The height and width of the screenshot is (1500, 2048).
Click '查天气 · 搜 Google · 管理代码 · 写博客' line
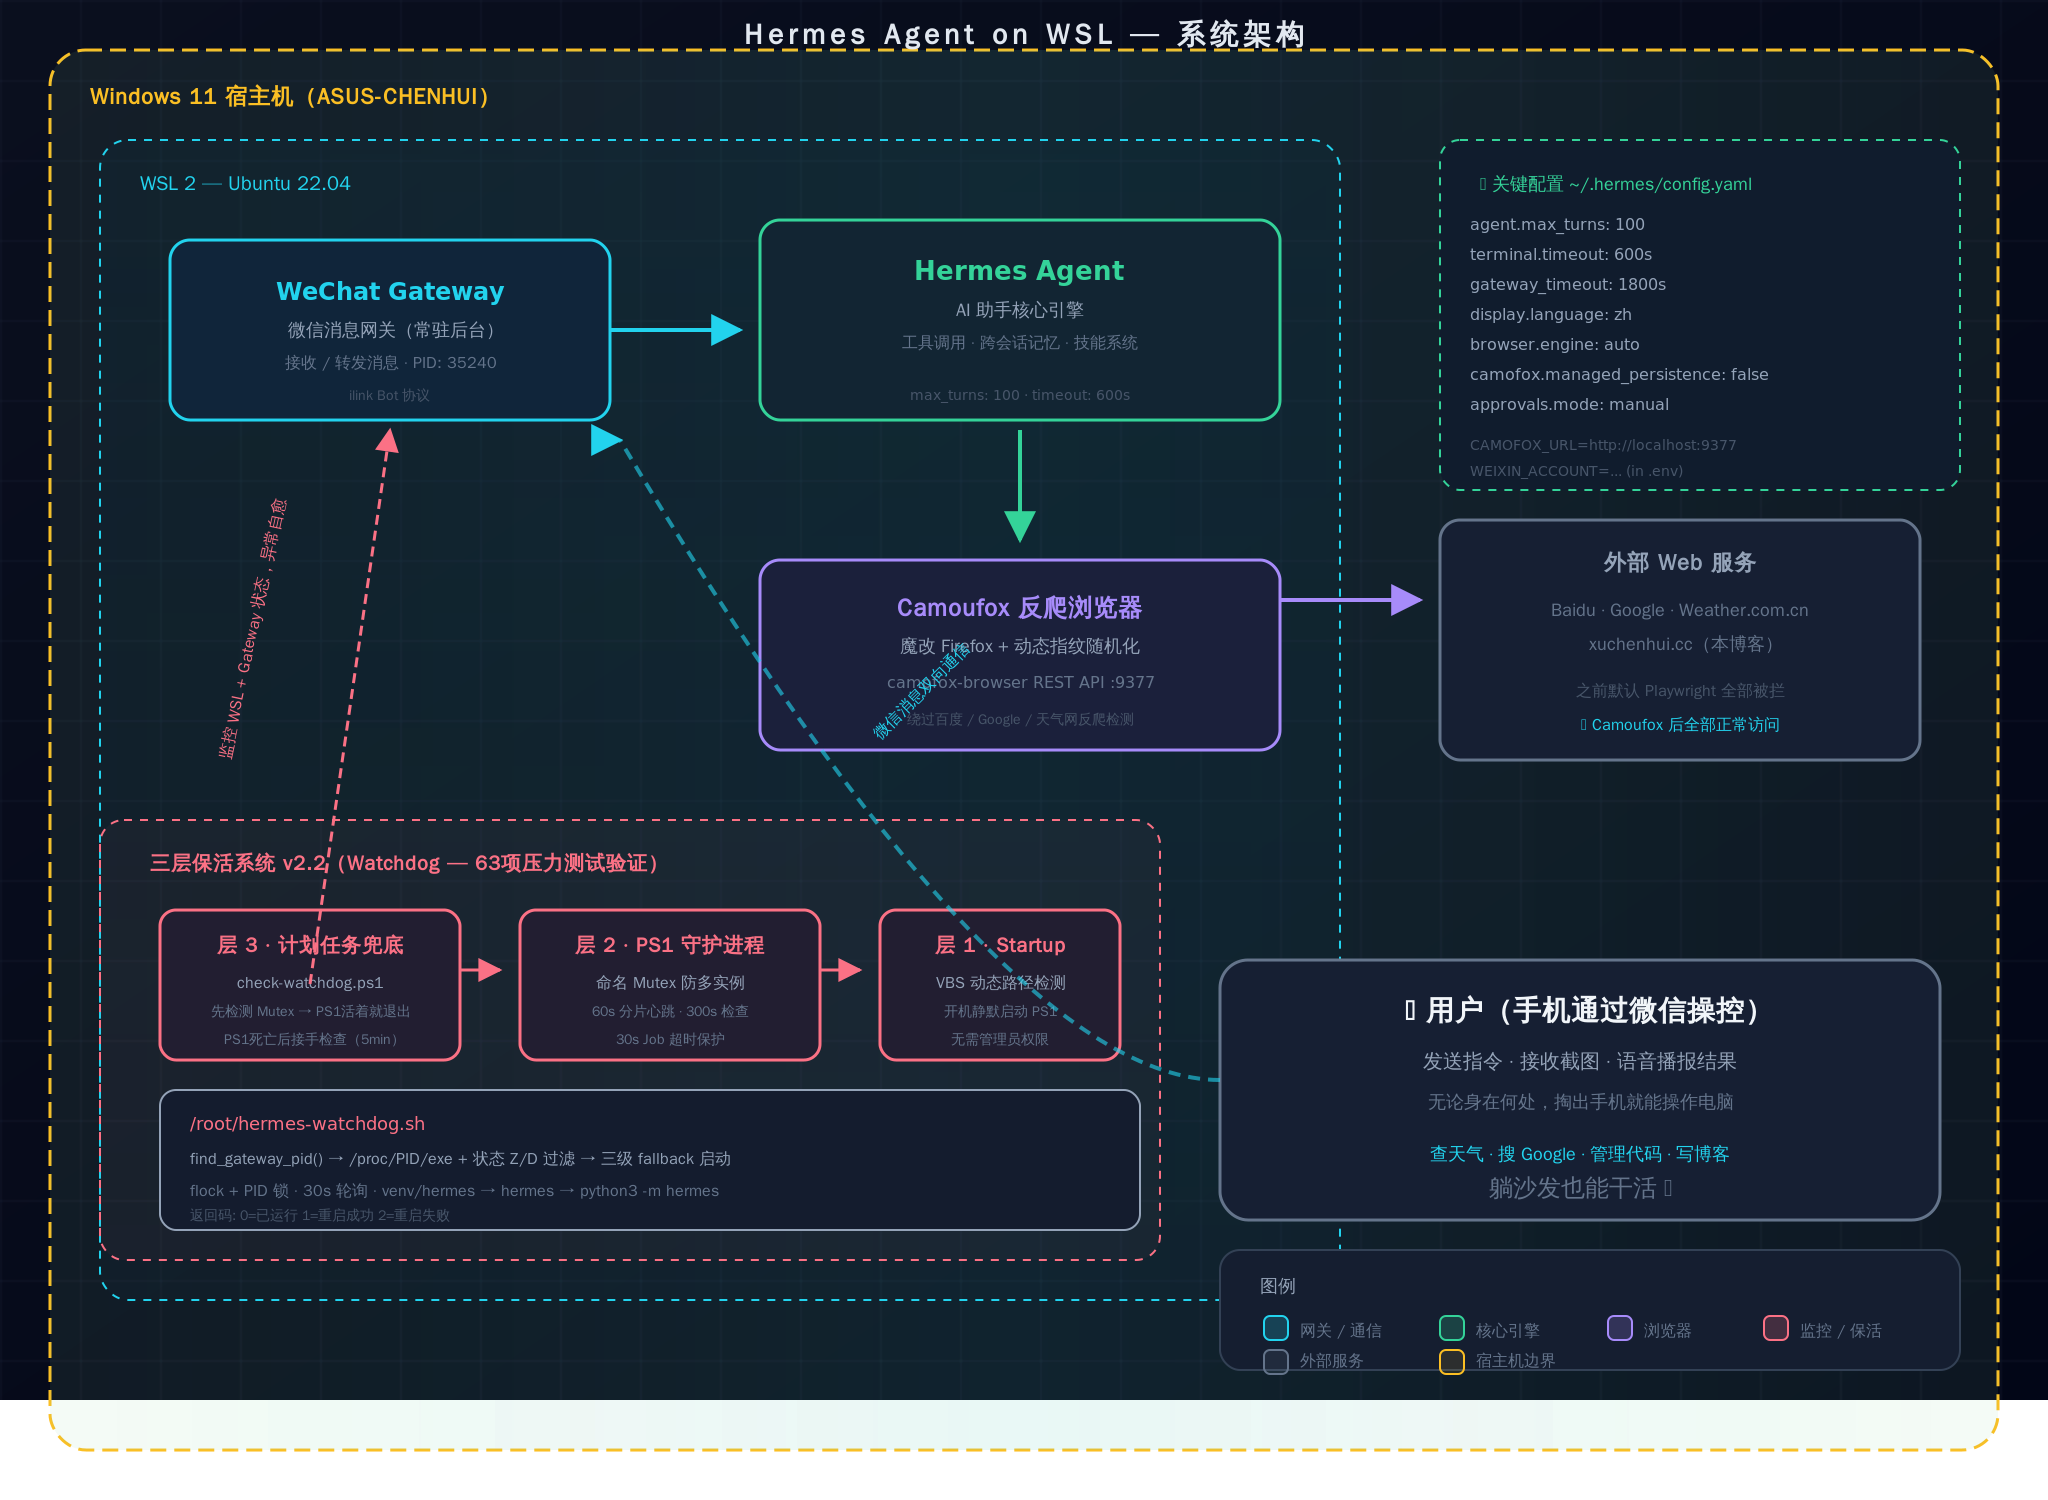(x=1580, y=1154)
